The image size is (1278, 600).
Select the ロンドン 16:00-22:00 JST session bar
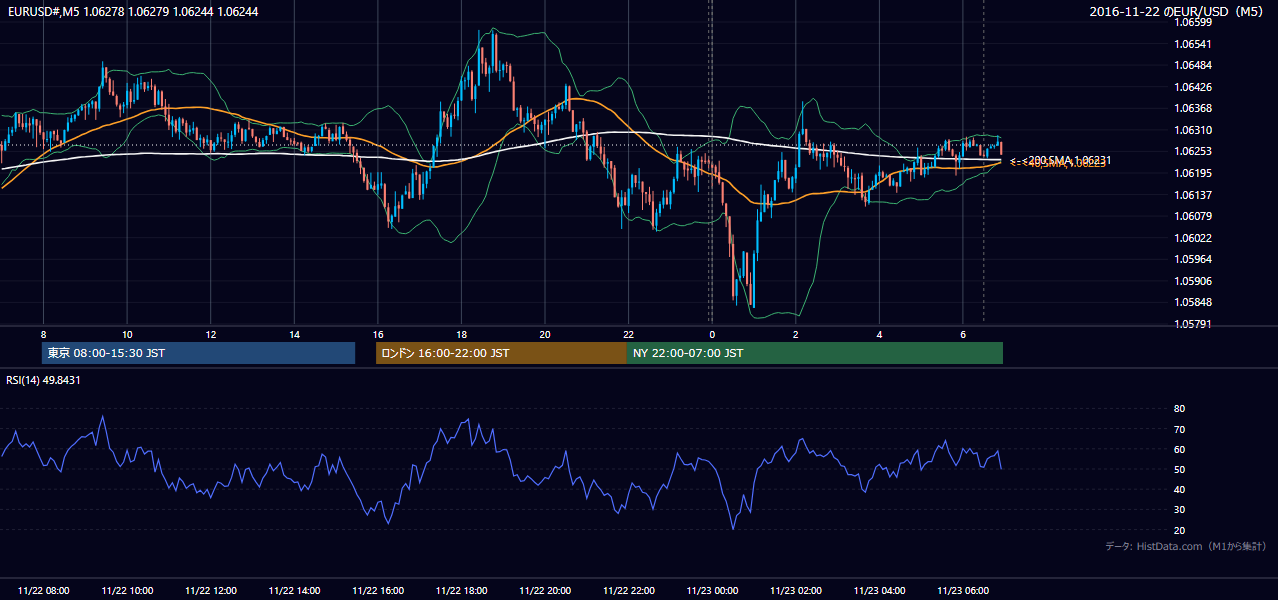tap(501, 353)
